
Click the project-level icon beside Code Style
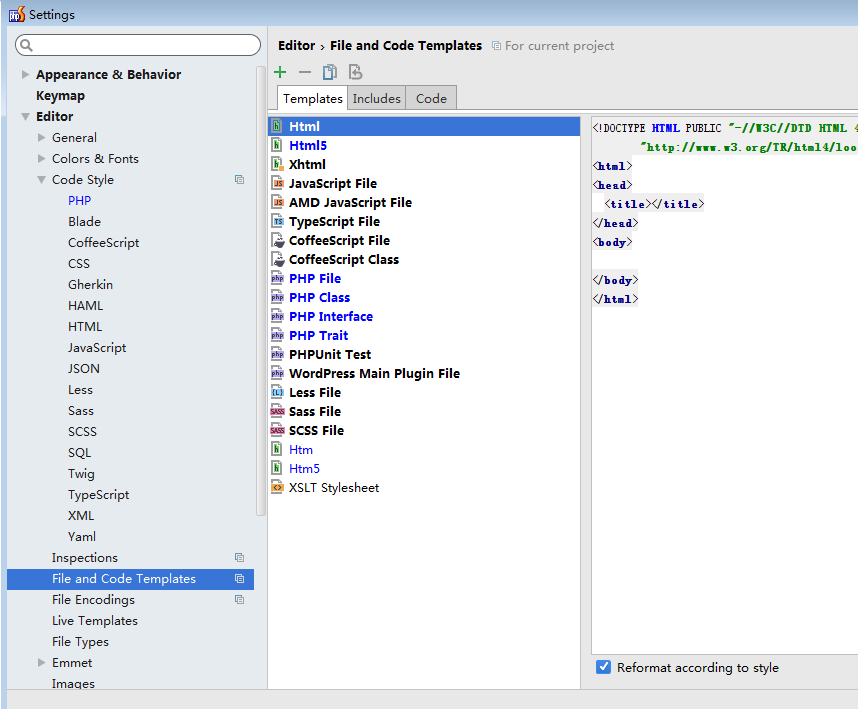(x=239, y=179)
